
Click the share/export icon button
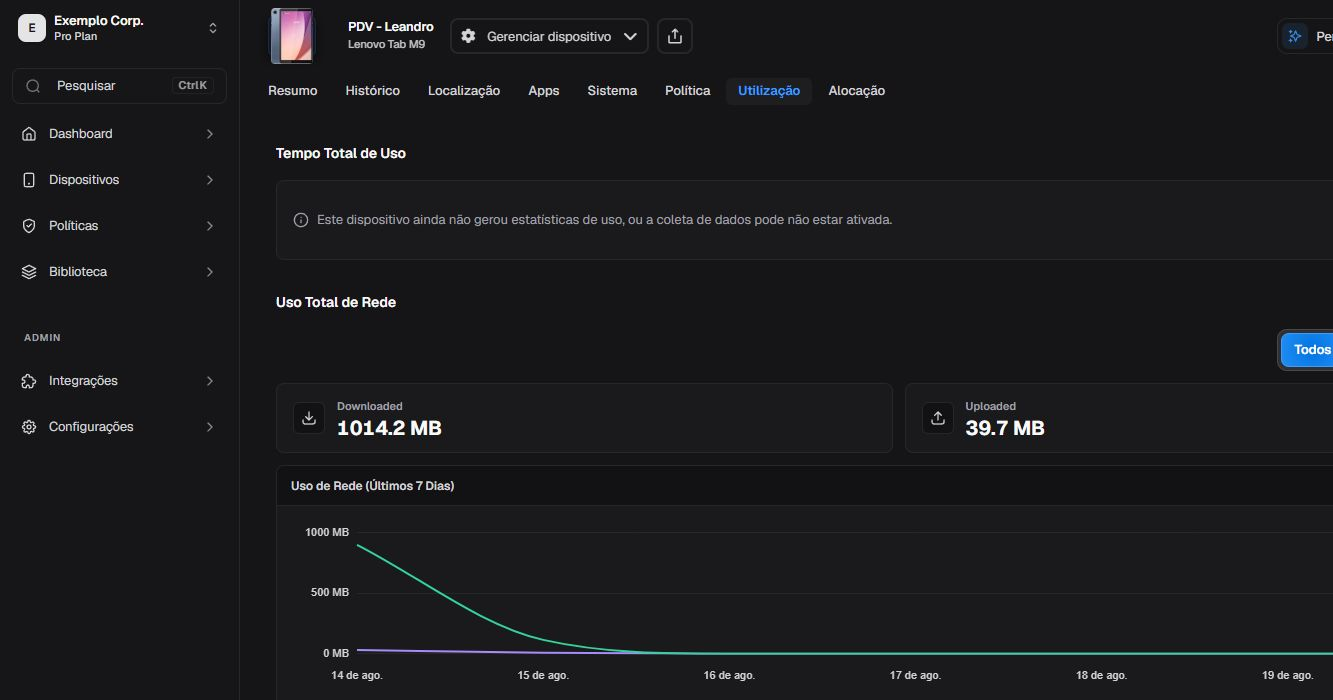[675, 36]
